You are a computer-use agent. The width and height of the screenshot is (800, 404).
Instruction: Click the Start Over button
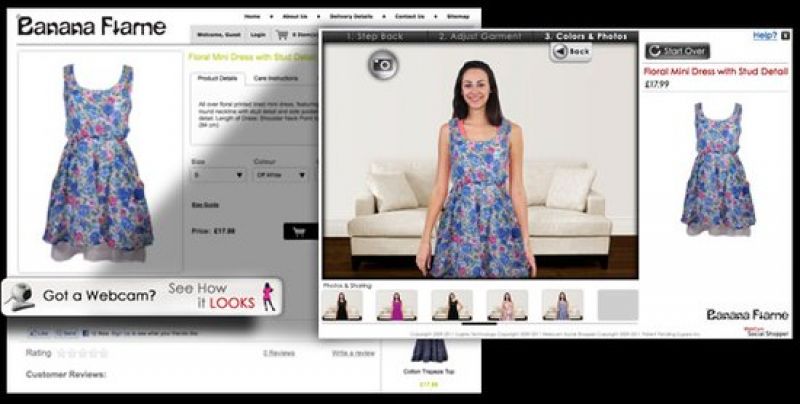[678, 51]
